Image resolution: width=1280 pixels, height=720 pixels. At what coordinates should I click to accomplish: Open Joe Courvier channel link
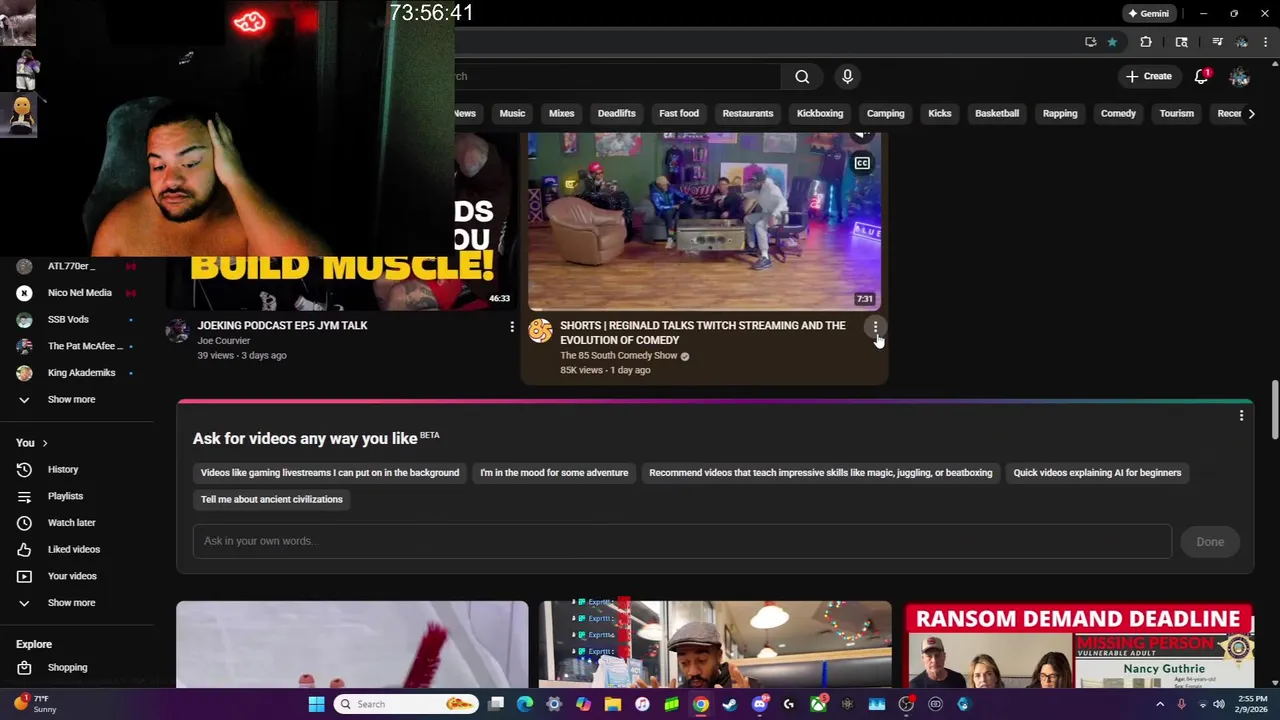click(x=224, y=341)
